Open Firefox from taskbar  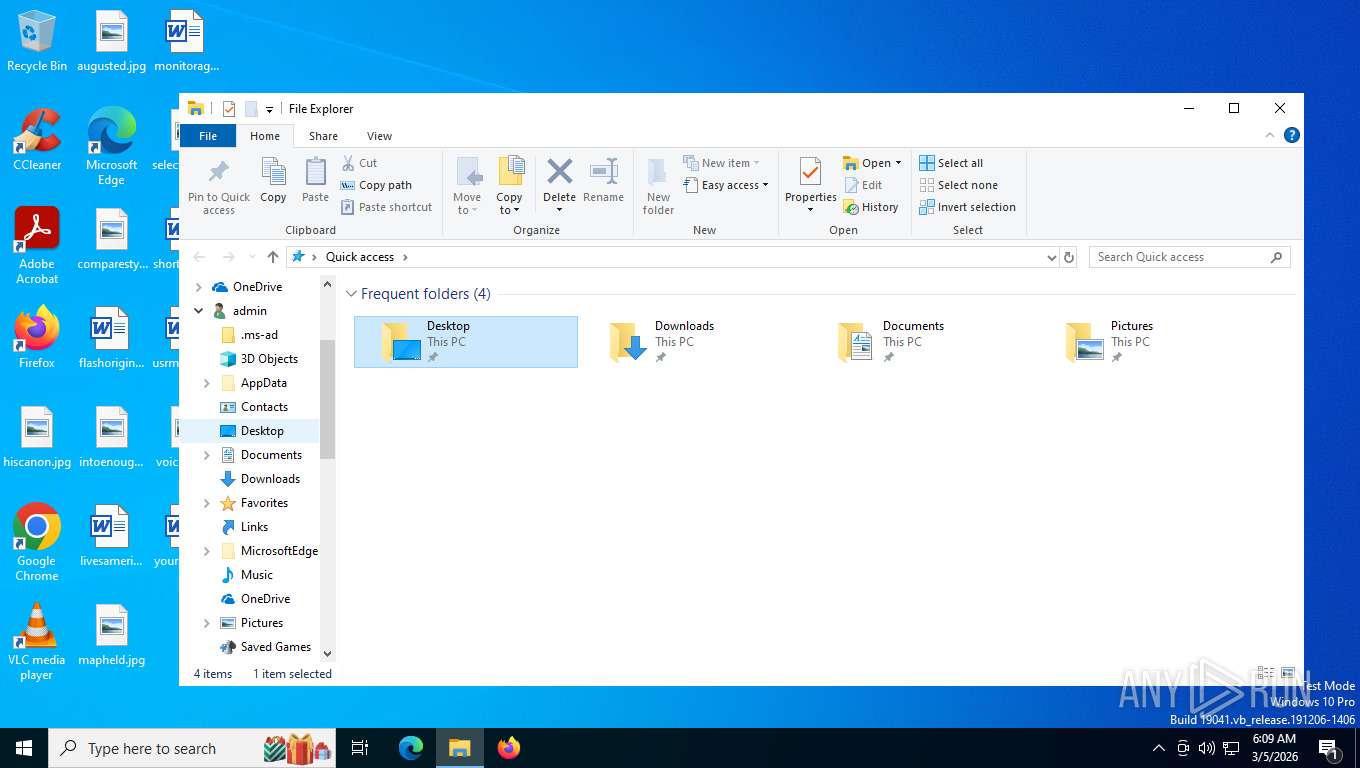tap(509, 748)
